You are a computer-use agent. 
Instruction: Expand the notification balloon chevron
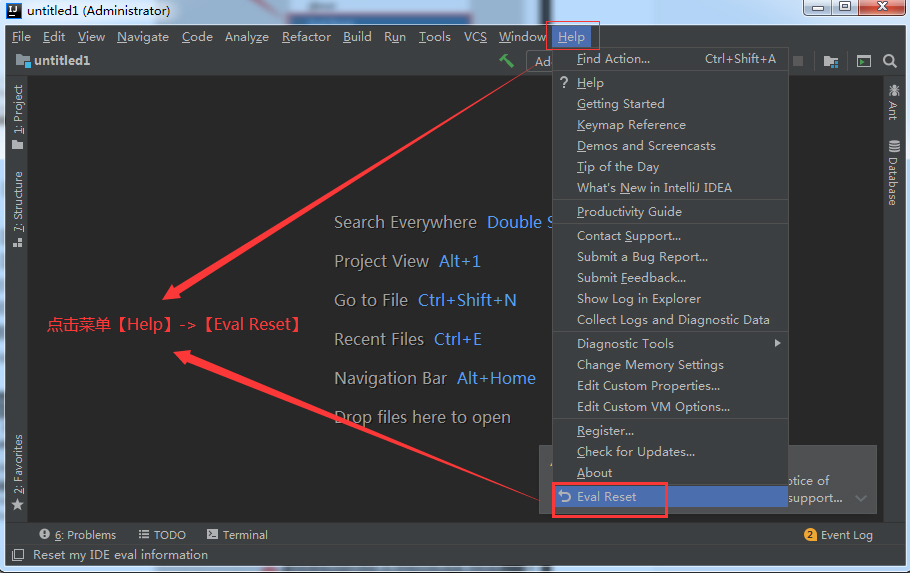tap(861, 498)
